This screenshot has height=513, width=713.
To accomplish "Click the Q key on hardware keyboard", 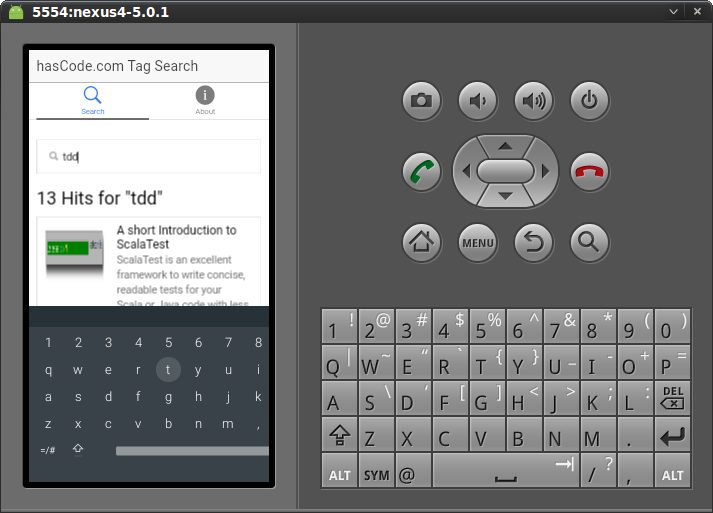I will (339, 362).
